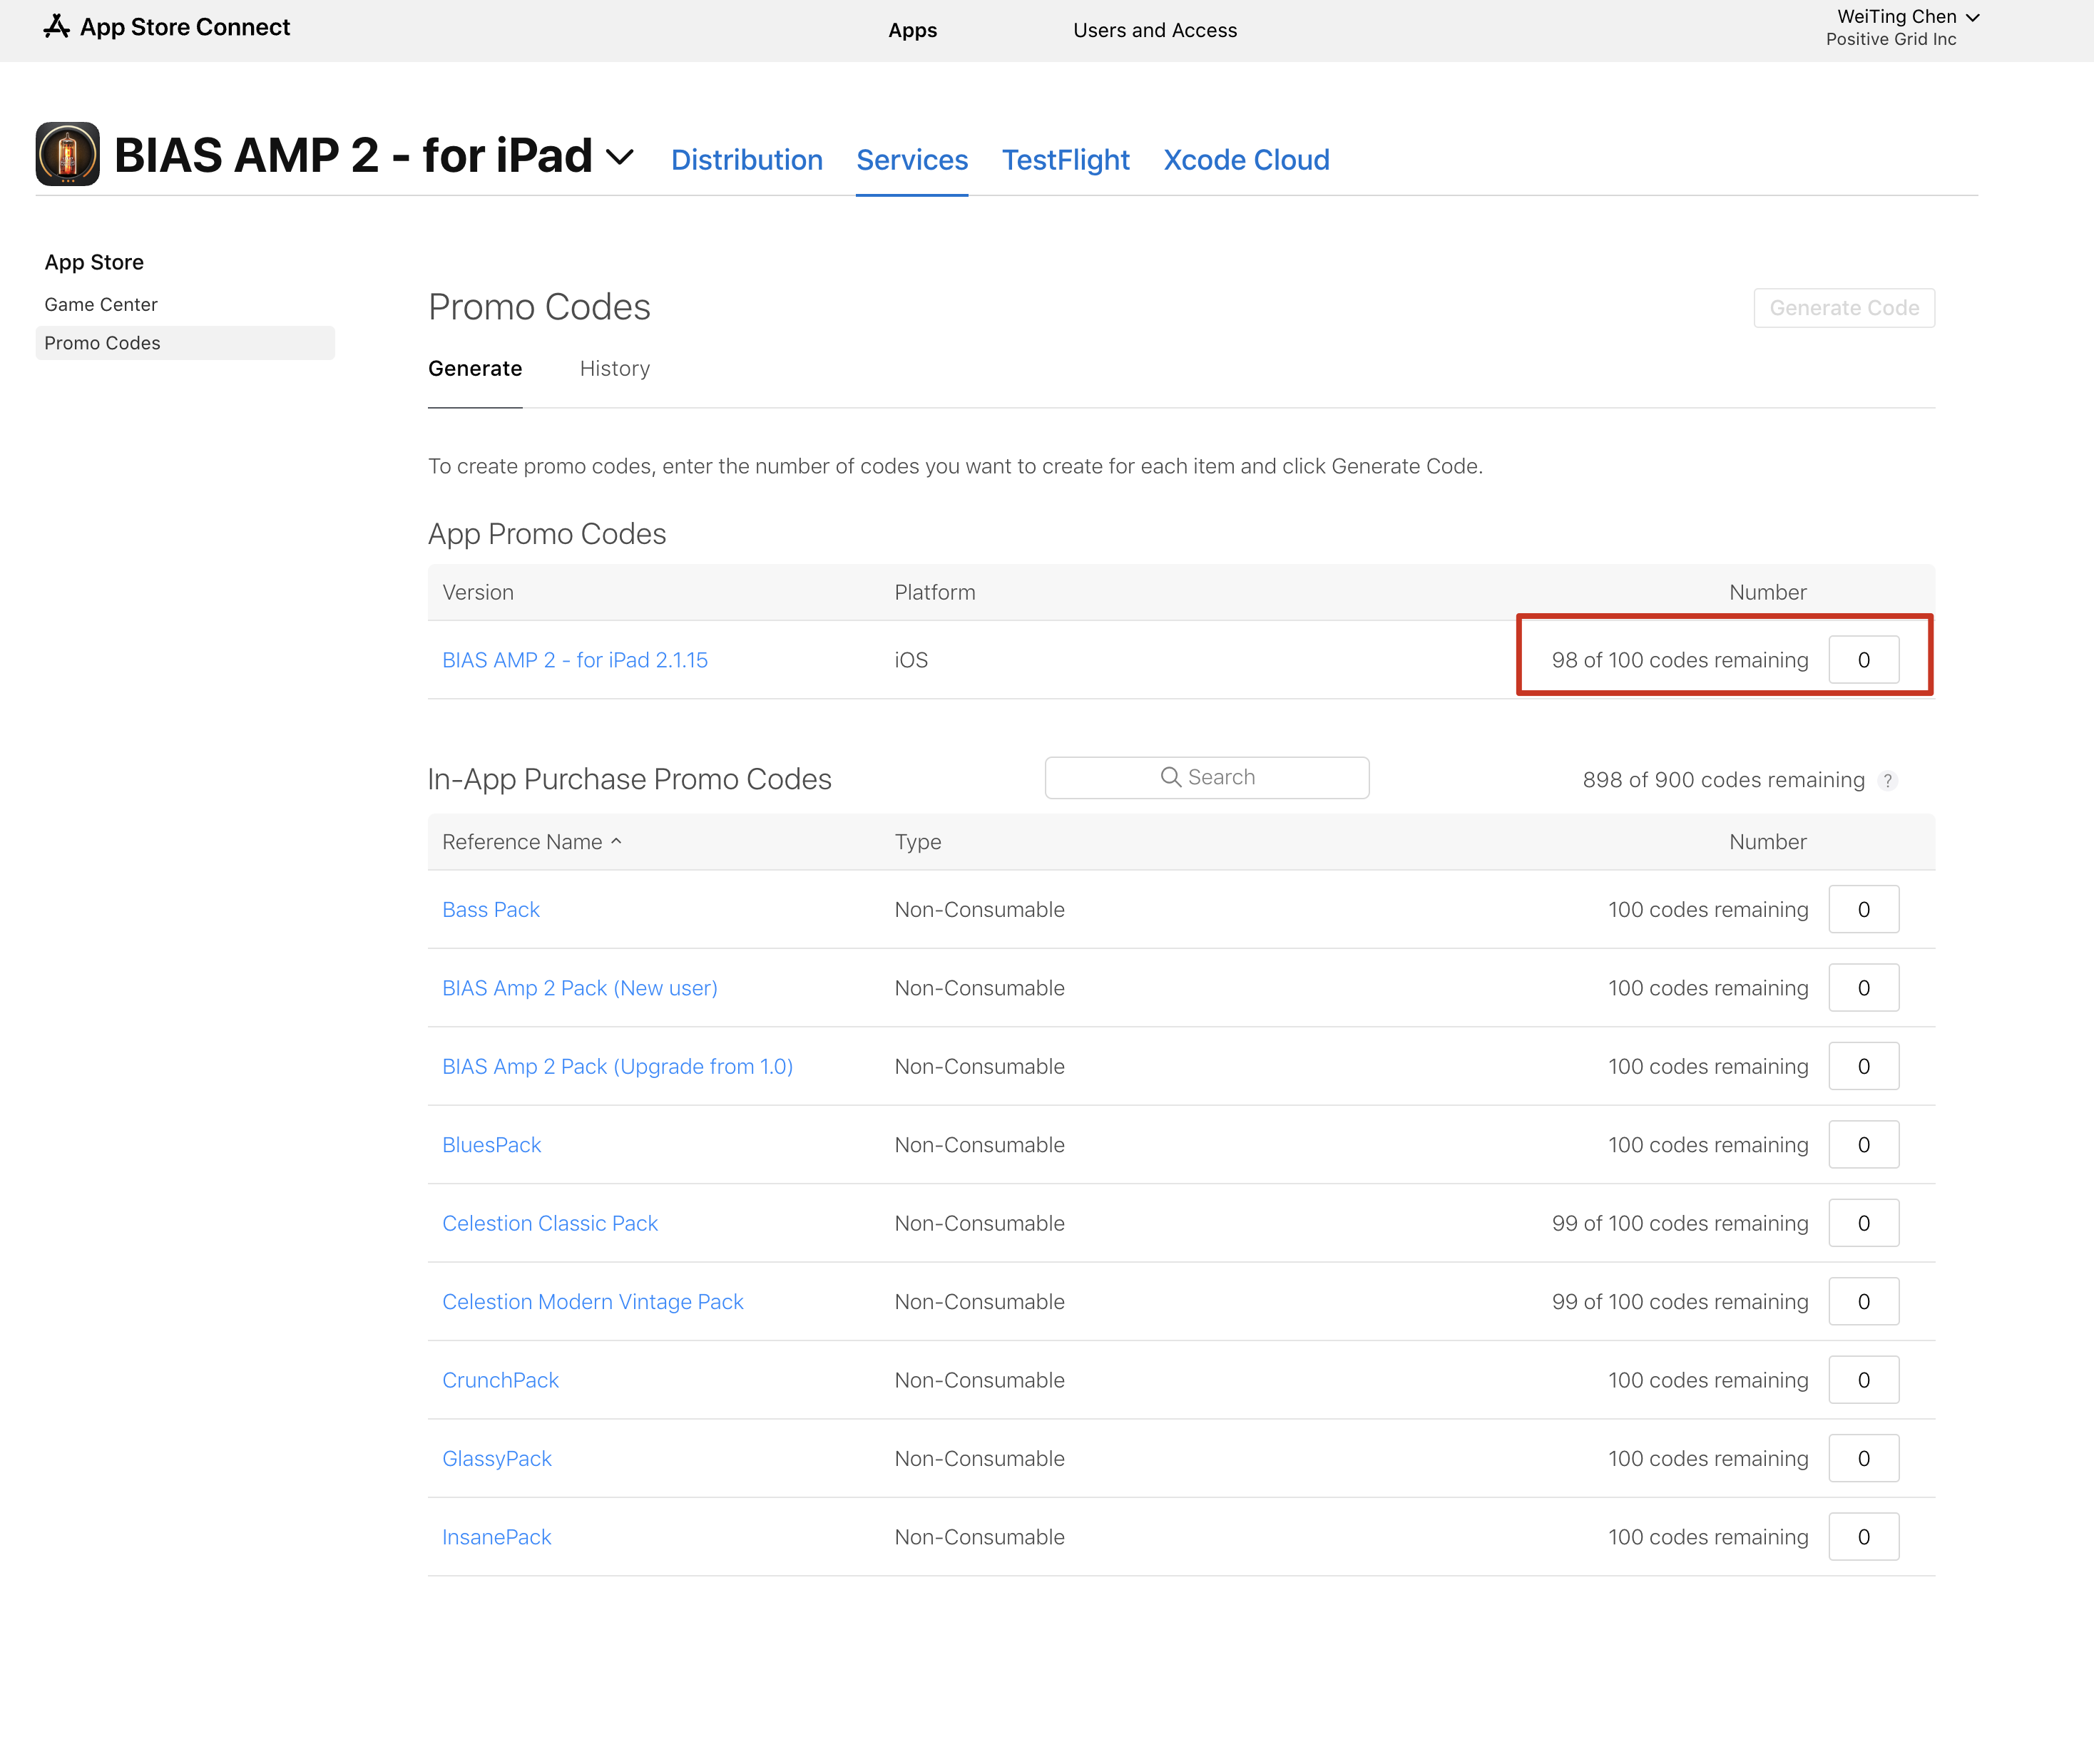Image resolution: width=2094 pixels, height=1764 pixels.
Task: Click number field for app version row
Action: tap(1864, 660)
